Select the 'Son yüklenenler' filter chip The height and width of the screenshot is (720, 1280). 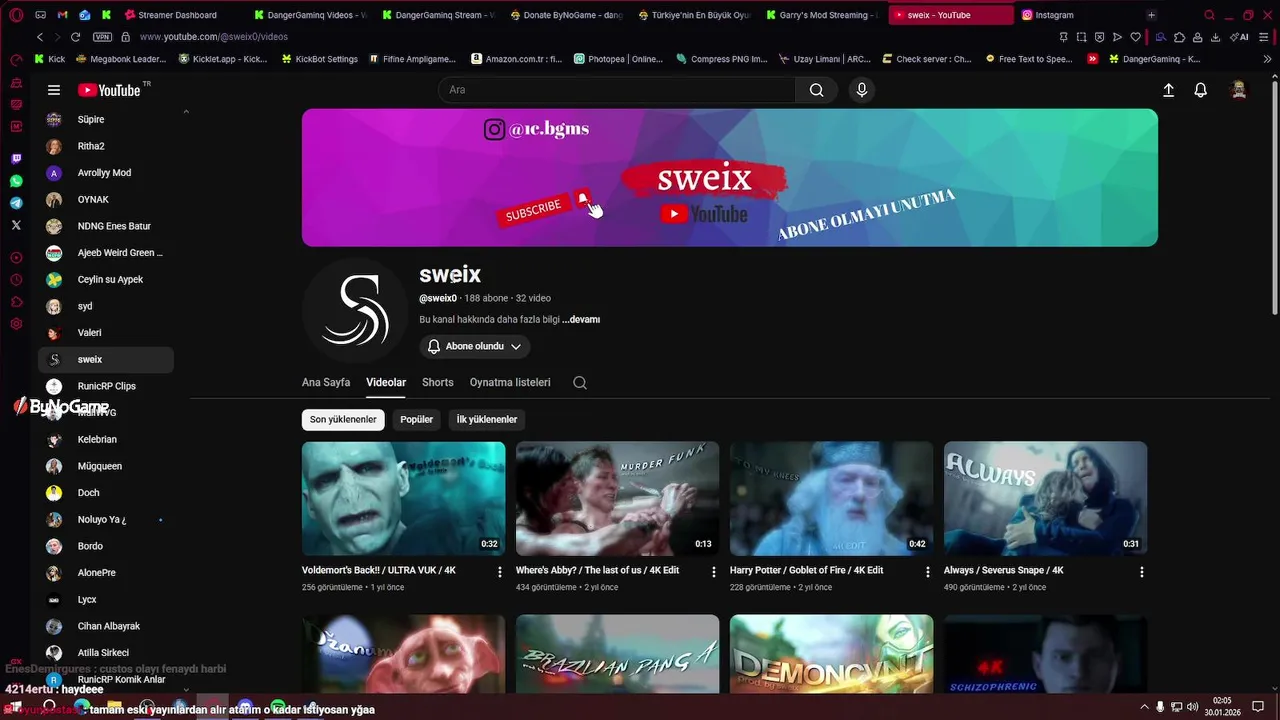(343, 420)
